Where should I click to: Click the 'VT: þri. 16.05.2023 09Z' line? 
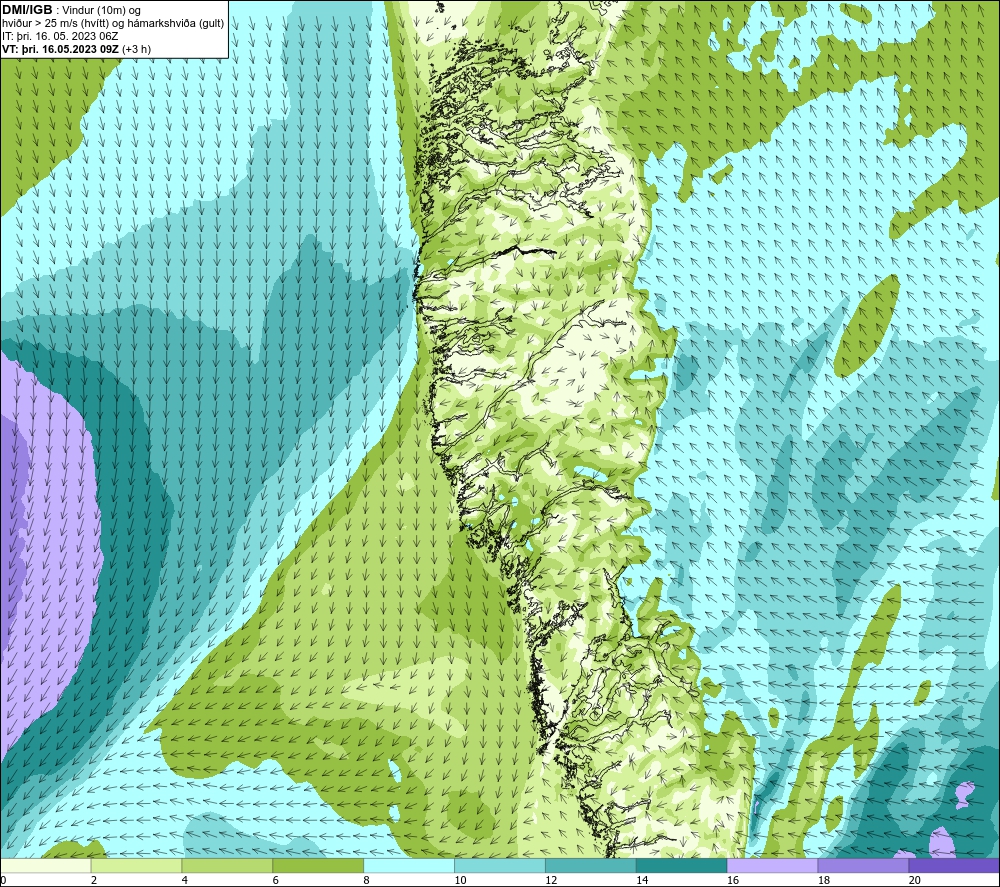61,49
